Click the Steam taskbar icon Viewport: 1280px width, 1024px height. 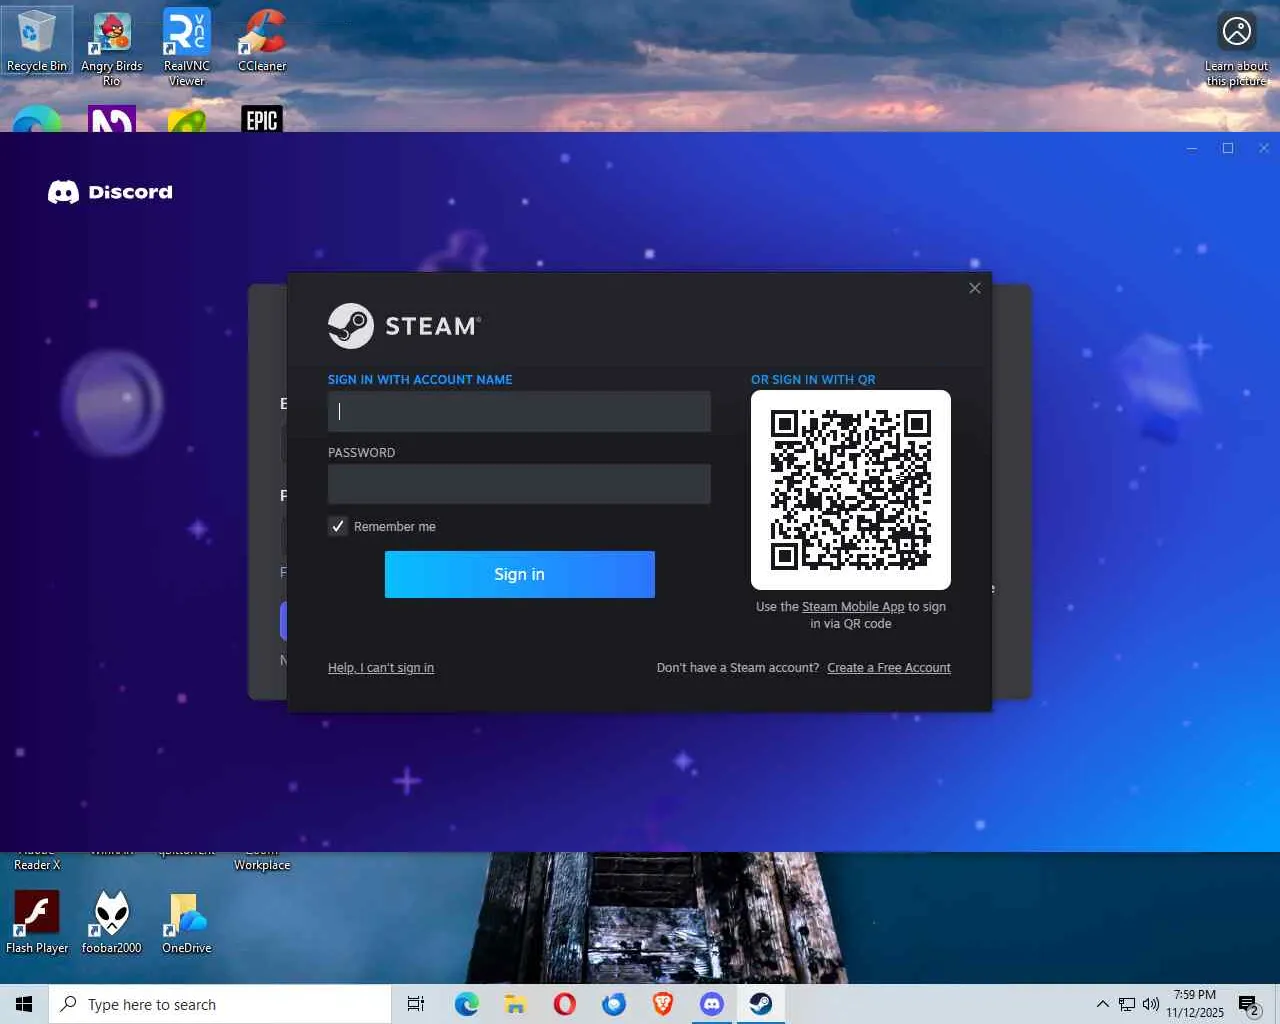point(761,1004)
